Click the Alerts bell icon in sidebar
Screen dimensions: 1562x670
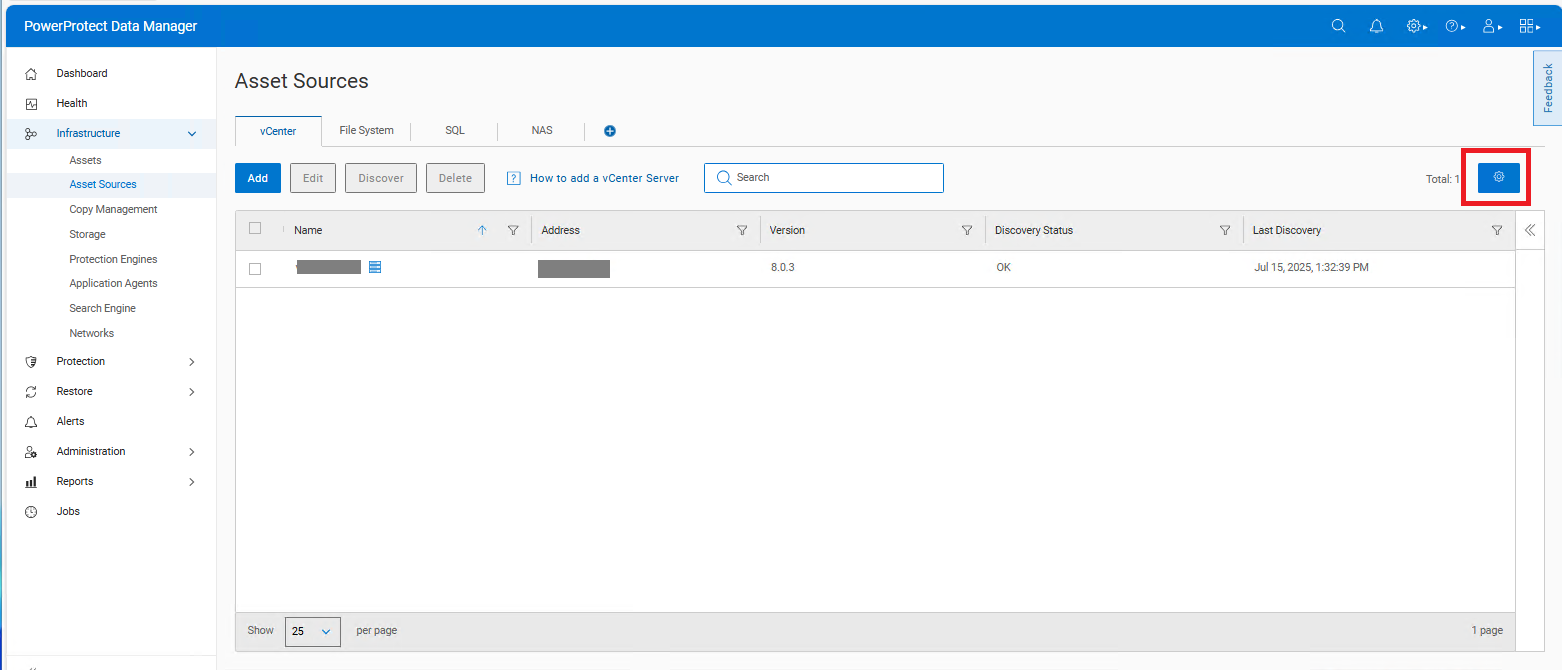[x=31, y=422]
